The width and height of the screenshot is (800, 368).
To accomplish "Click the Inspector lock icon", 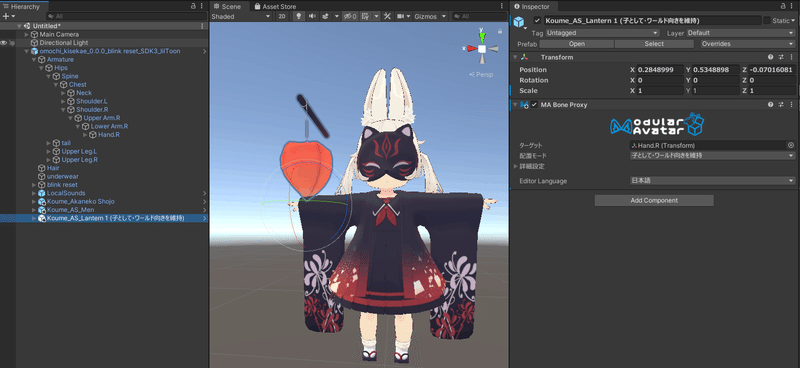I will [x=784, y=6].
